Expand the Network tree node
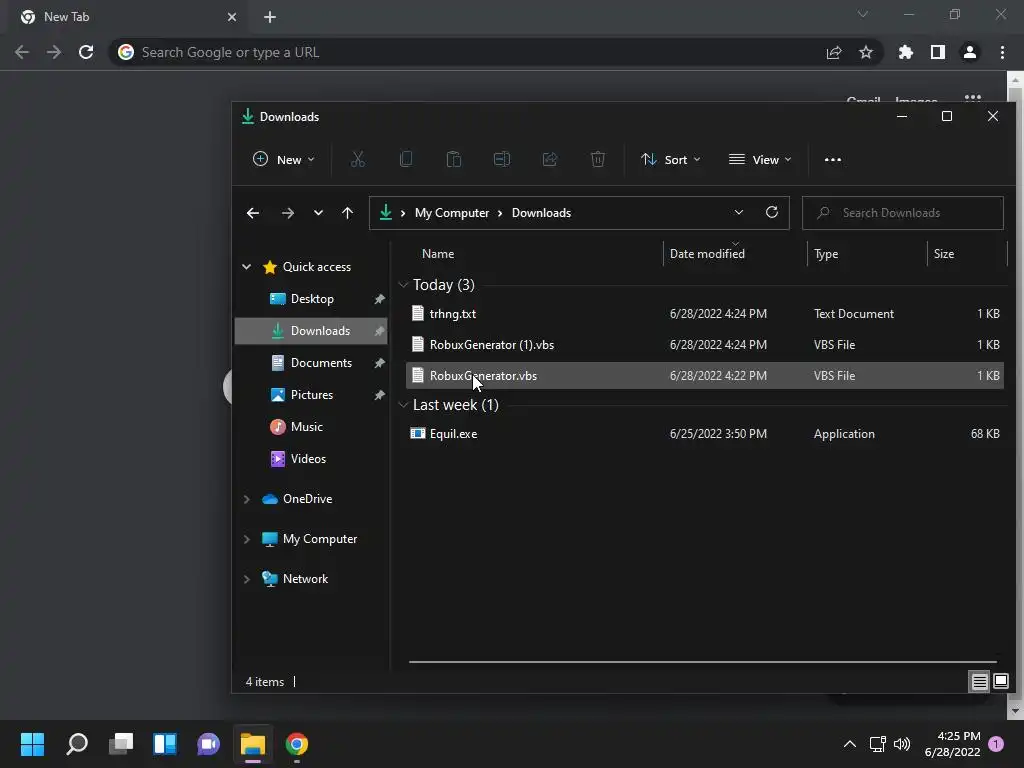 (246, 579)
